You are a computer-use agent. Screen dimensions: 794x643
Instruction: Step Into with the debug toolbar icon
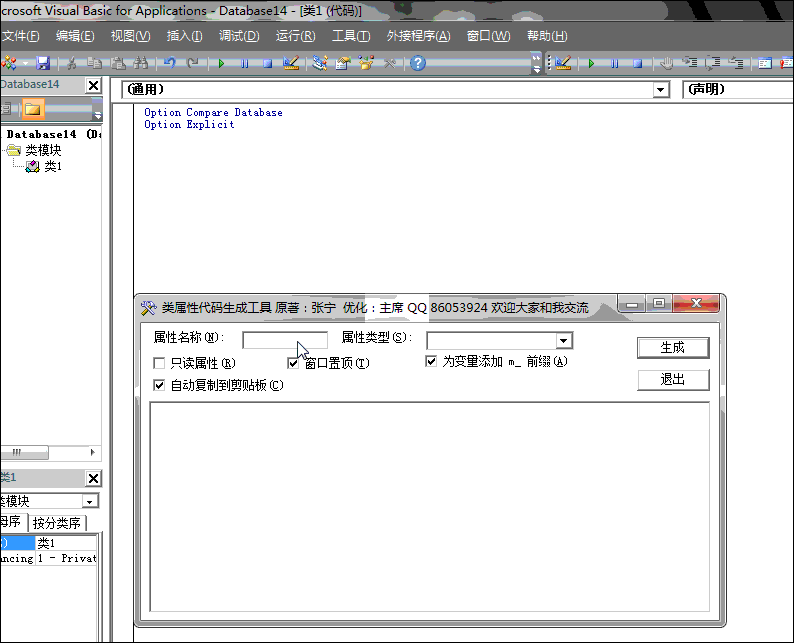point(690,63)
